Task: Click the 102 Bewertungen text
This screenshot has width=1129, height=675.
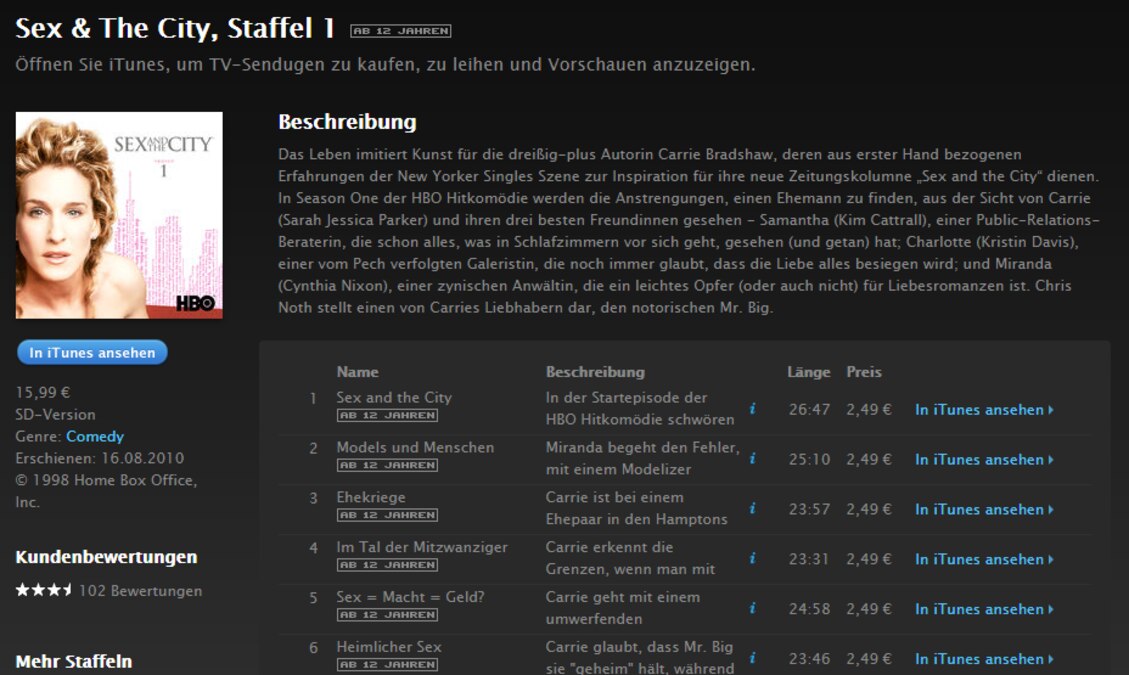Action: coord(140,591)
